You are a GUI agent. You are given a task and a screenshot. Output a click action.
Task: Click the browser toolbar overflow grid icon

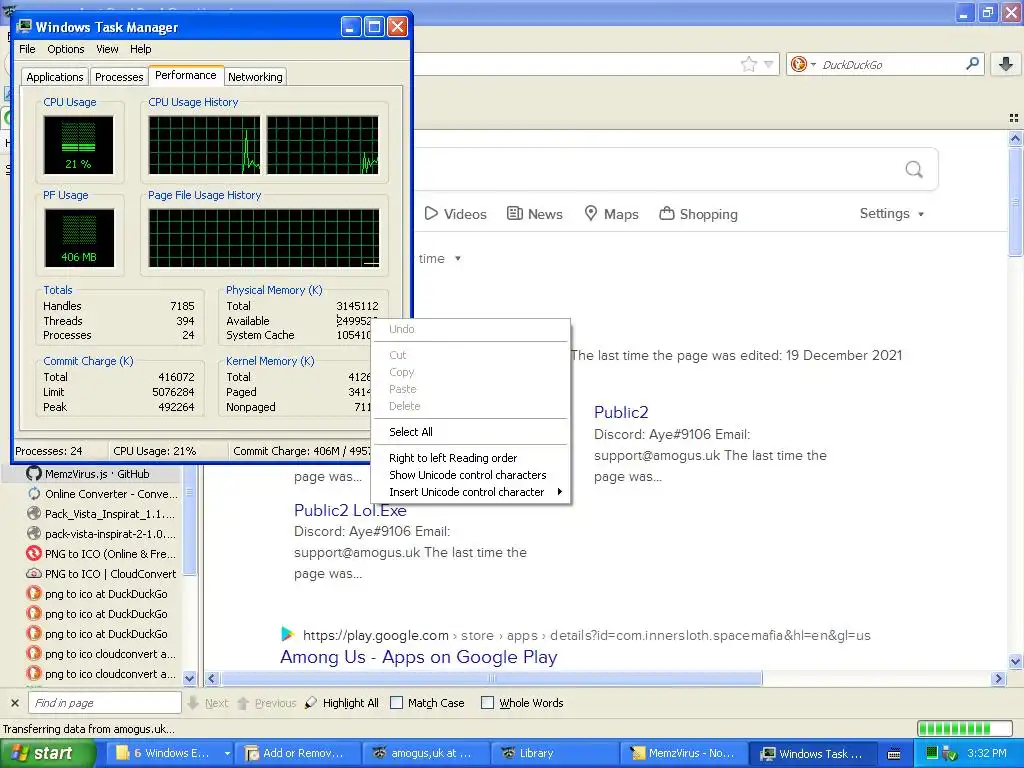point(1014,118)
